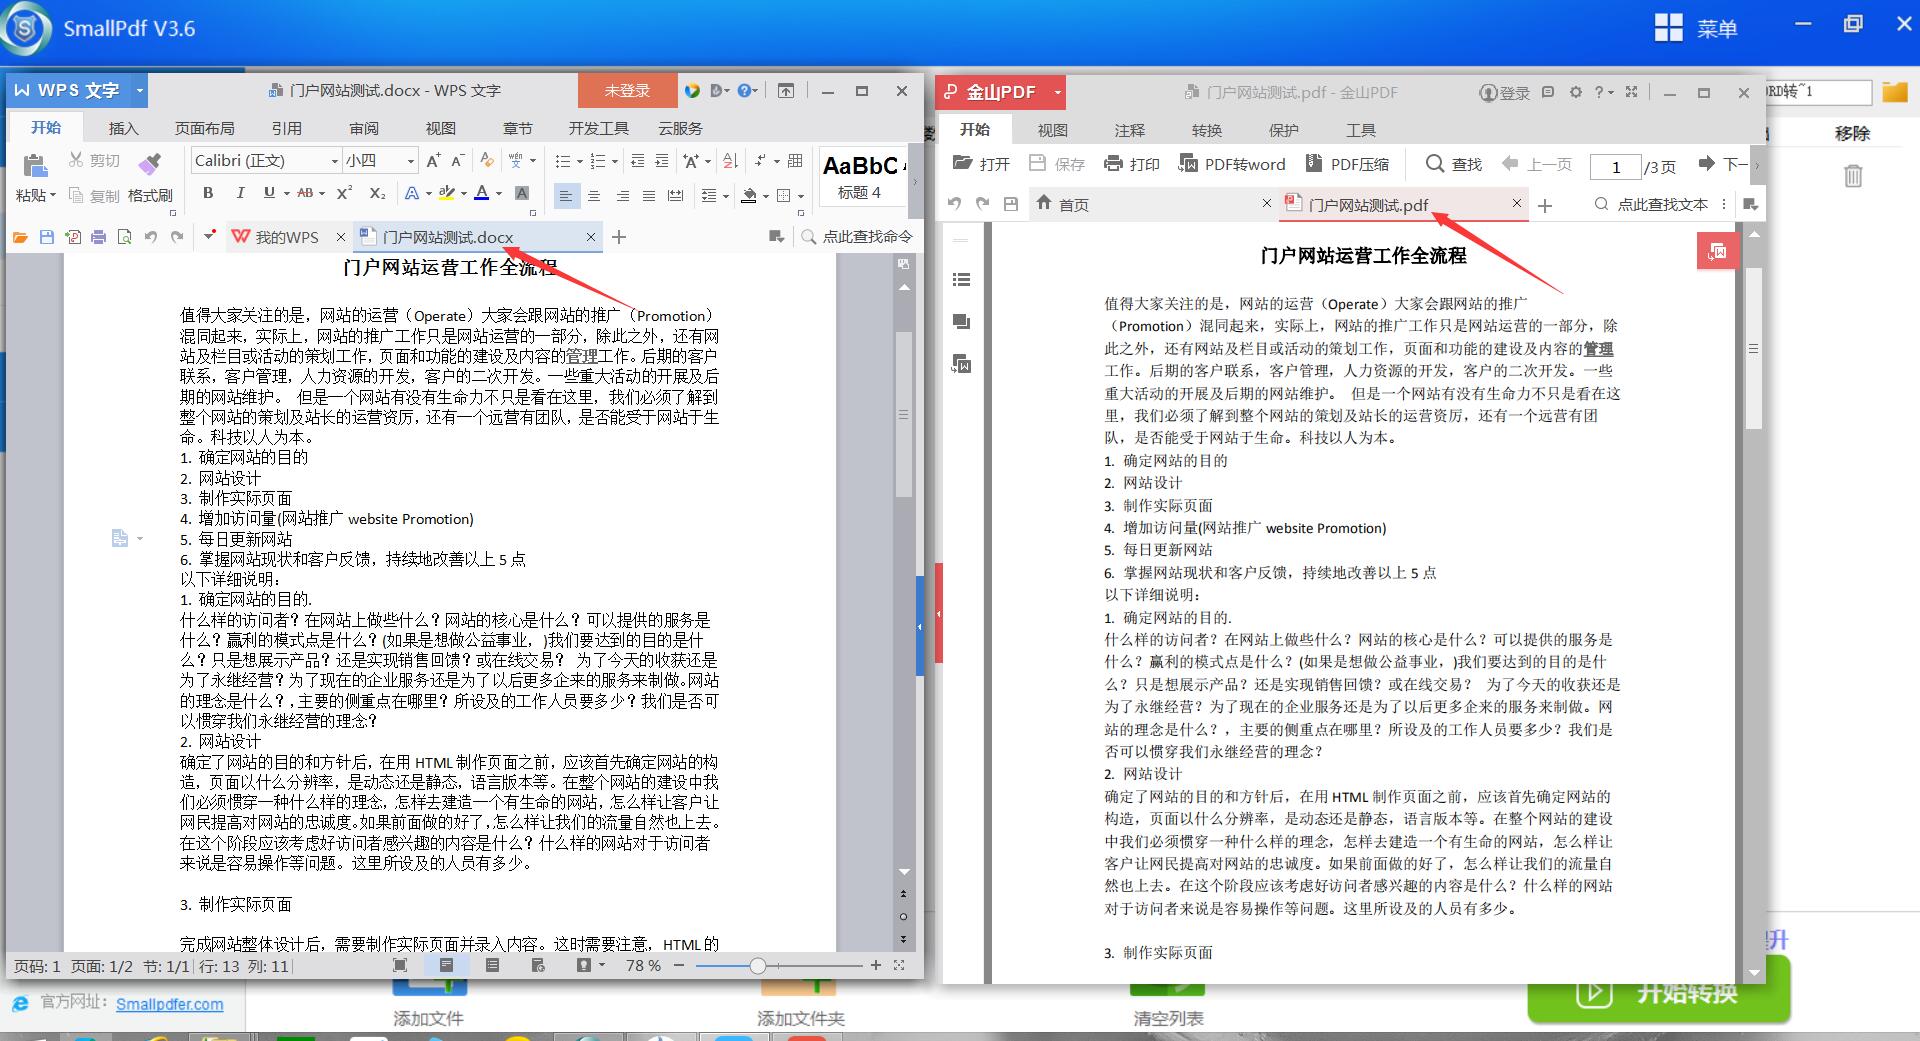Click the settings gear in 金山PDF title bar

[1575, 92]
